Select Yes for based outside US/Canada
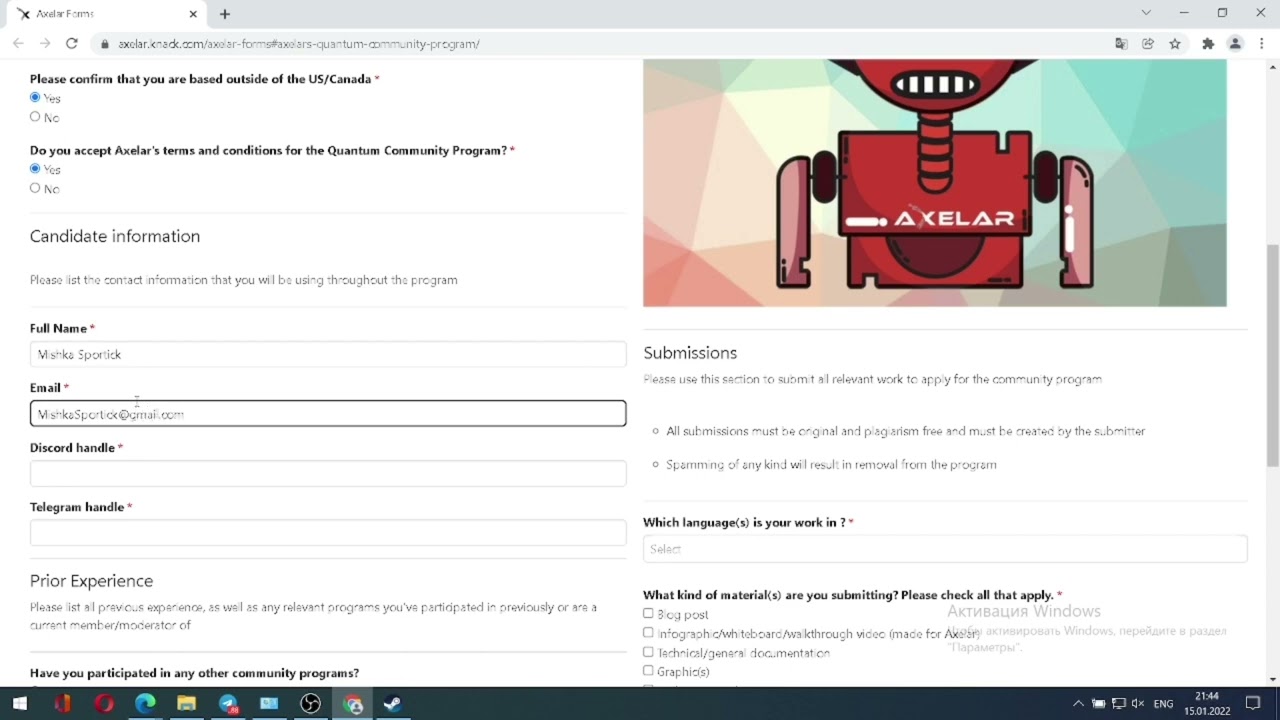The height and width of the screenshot is (720, 1280). (x=35, y=97)
